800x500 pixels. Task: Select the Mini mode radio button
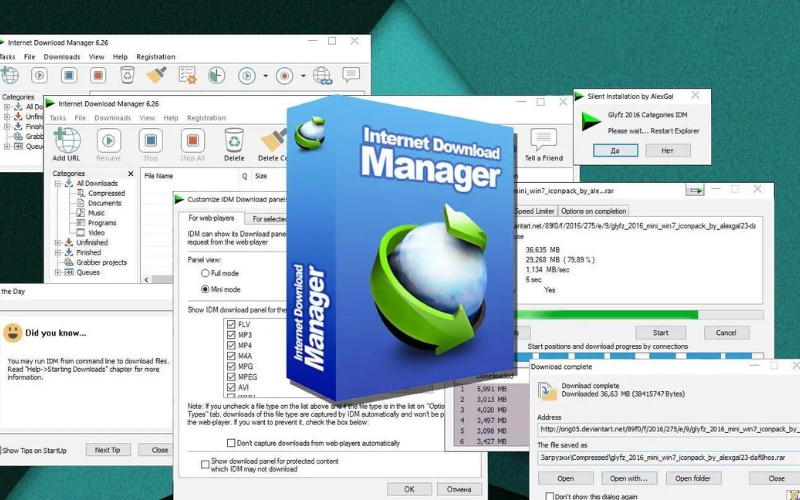205,289
